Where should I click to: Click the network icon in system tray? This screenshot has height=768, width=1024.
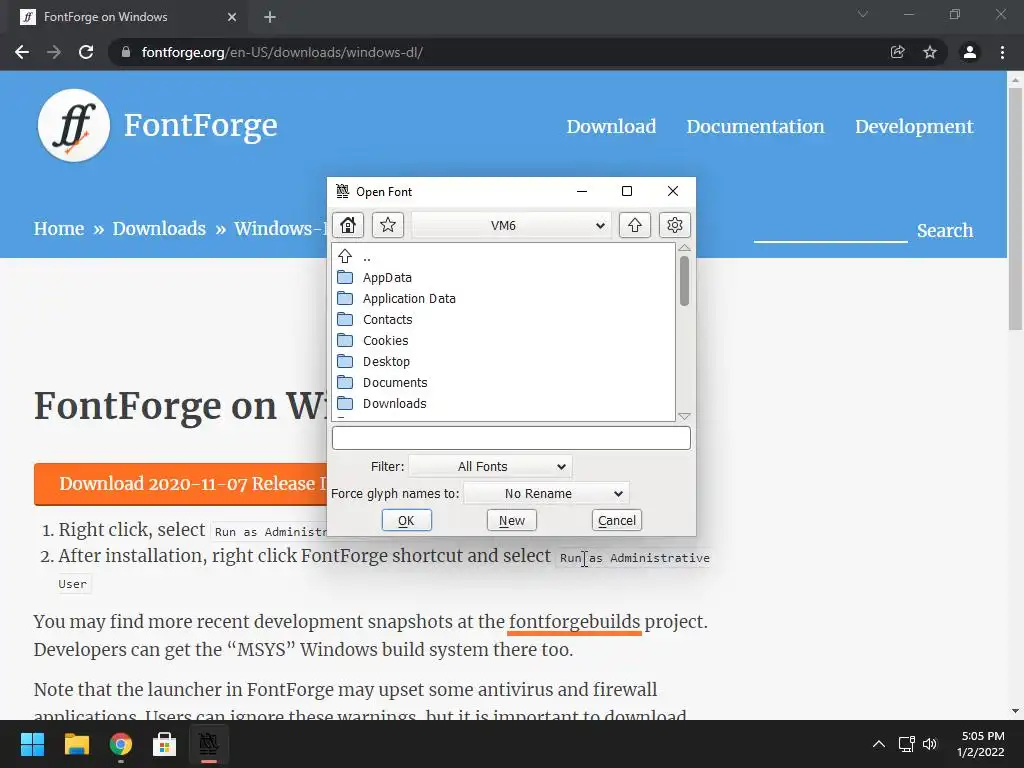[906, 744]
